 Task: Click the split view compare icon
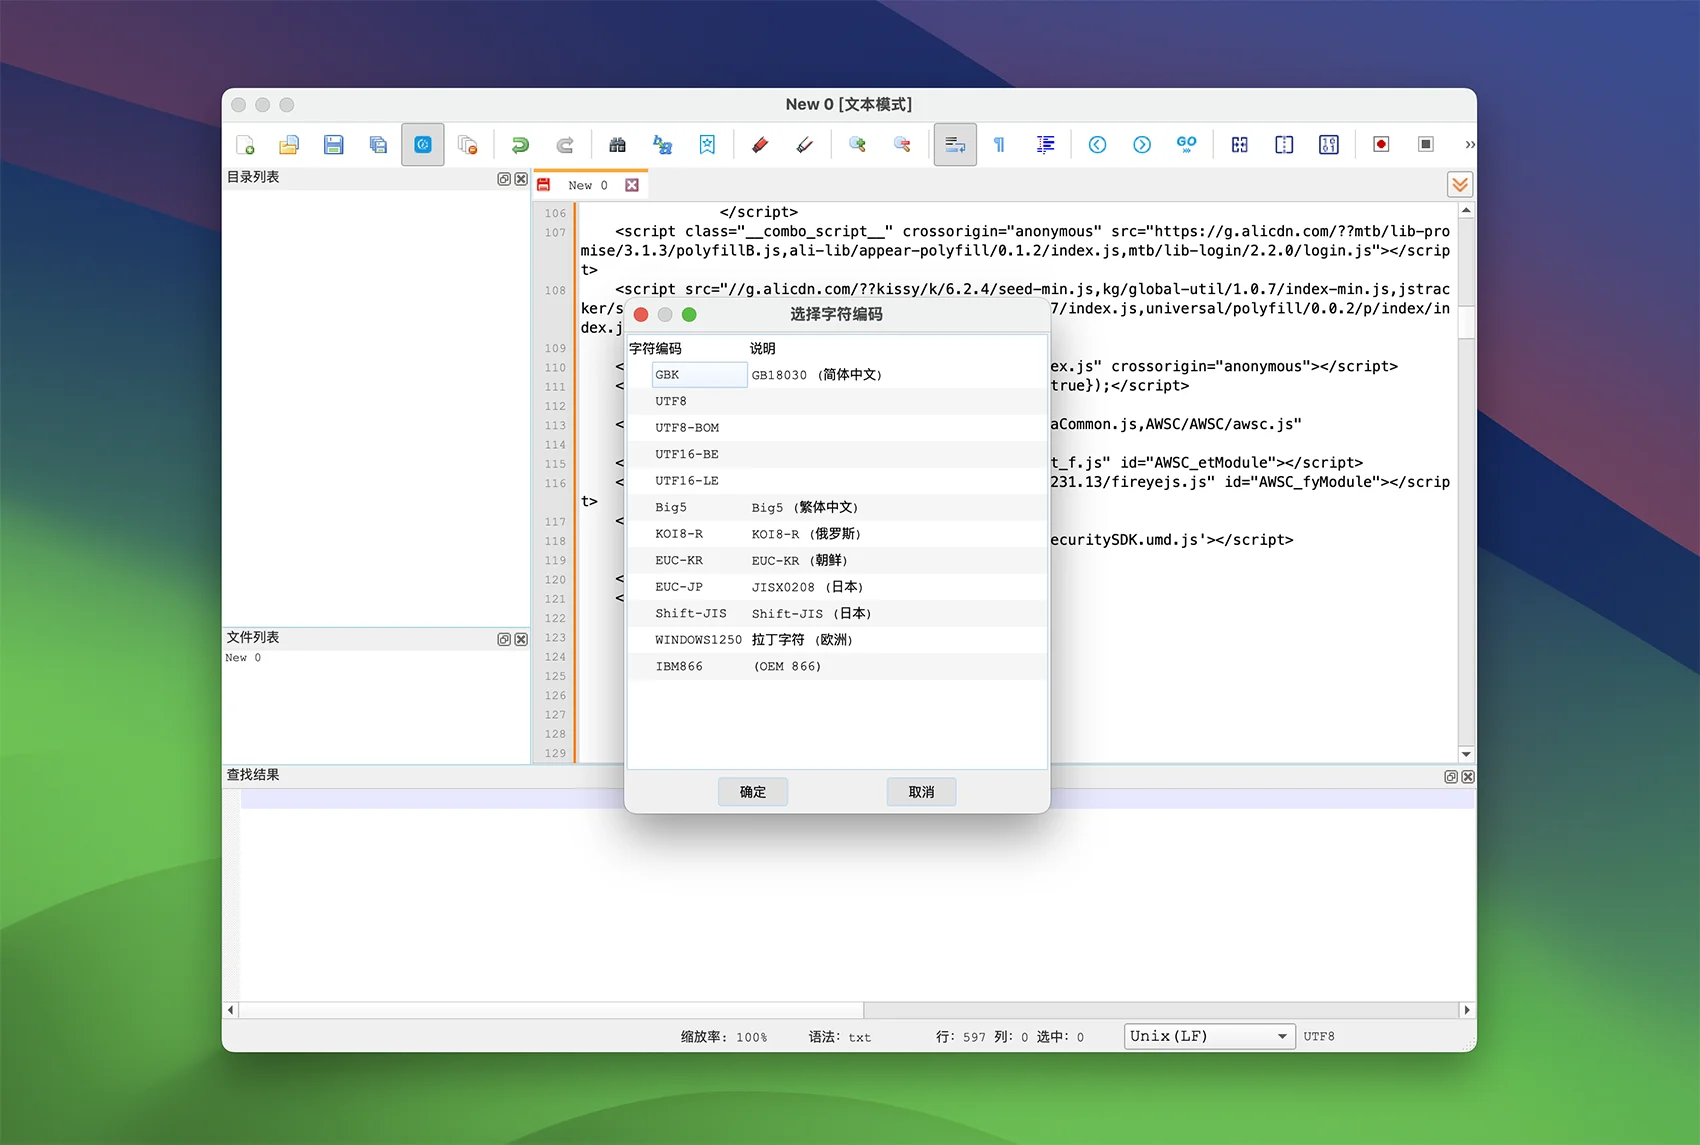(x=1284, y=145)
